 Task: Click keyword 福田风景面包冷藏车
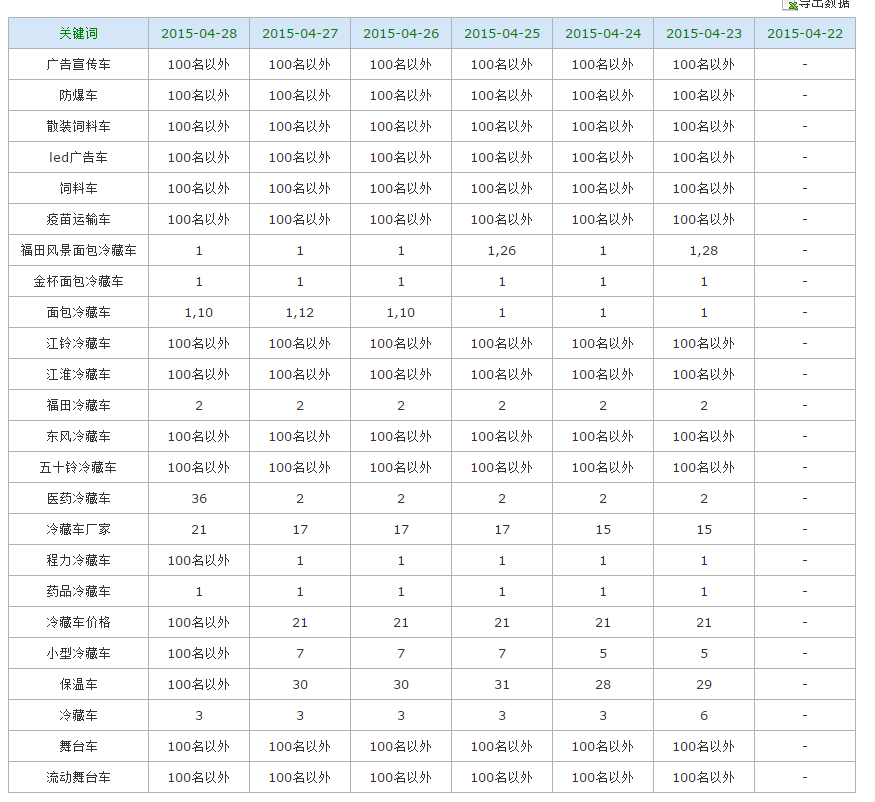pyautogui.click(x=79, y=251)
